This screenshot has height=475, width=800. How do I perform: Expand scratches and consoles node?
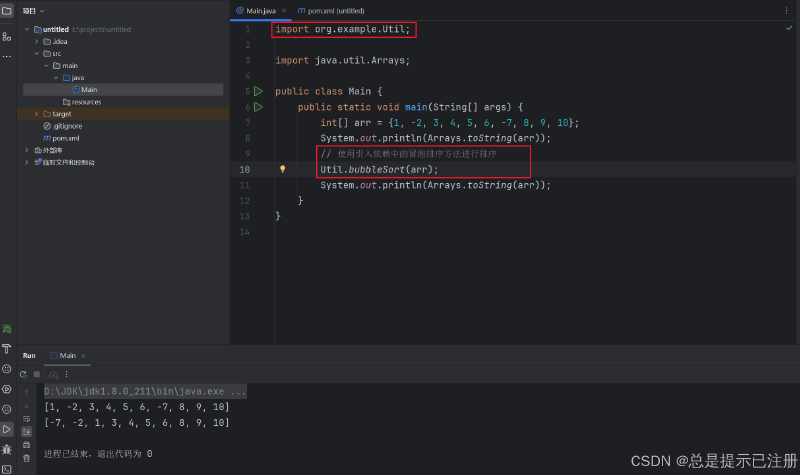(x=27, y=162)
